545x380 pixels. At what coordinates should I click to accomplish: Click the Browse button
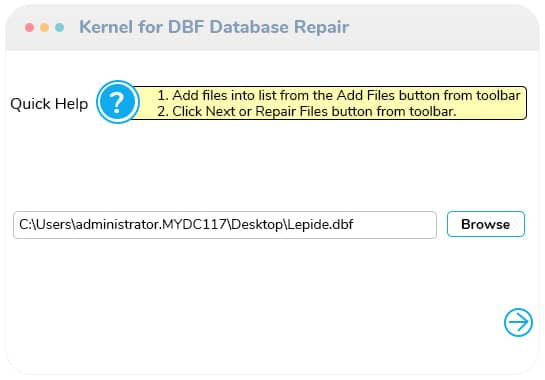486,224
